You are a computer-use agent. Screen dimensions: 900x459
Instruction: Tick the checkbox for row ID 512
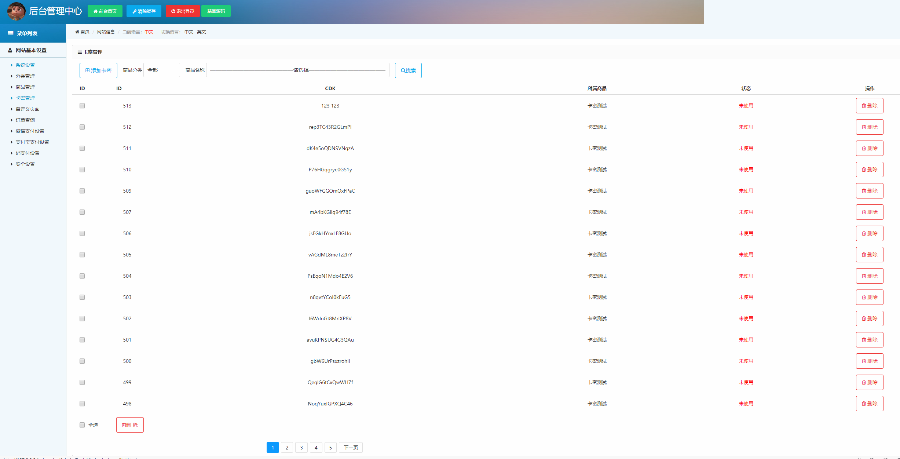82,127
